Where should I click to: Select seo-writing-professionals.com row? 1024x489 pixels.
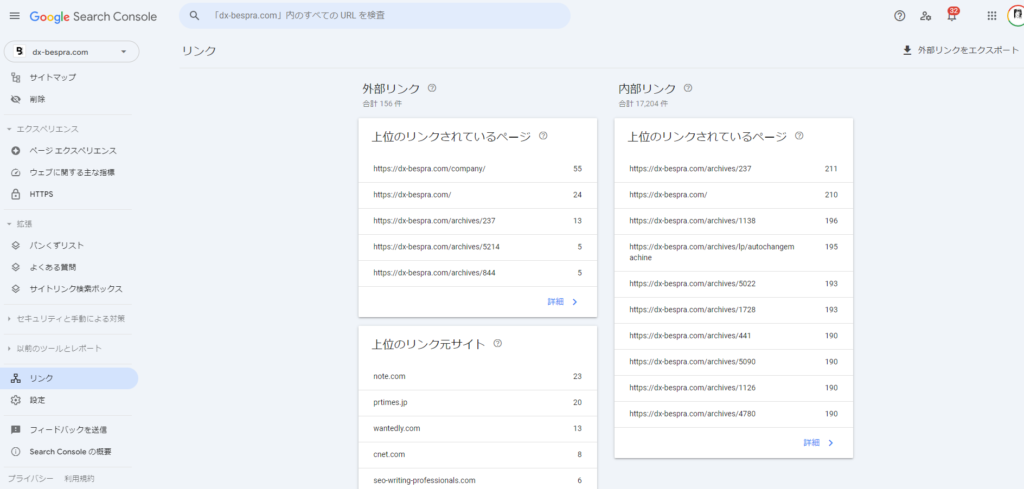pyautogui.click(x=477, y=480)
